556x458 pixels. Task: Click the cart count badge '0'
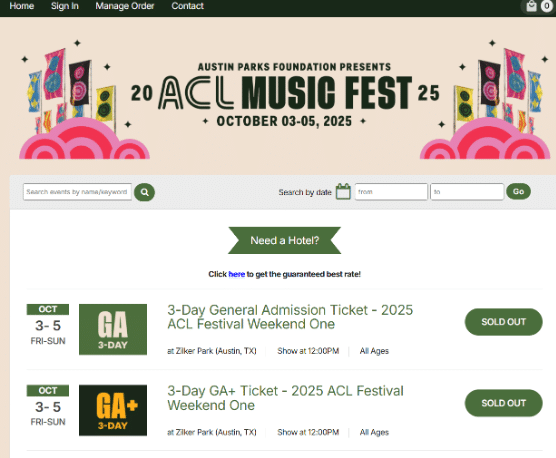coord(547,6)
